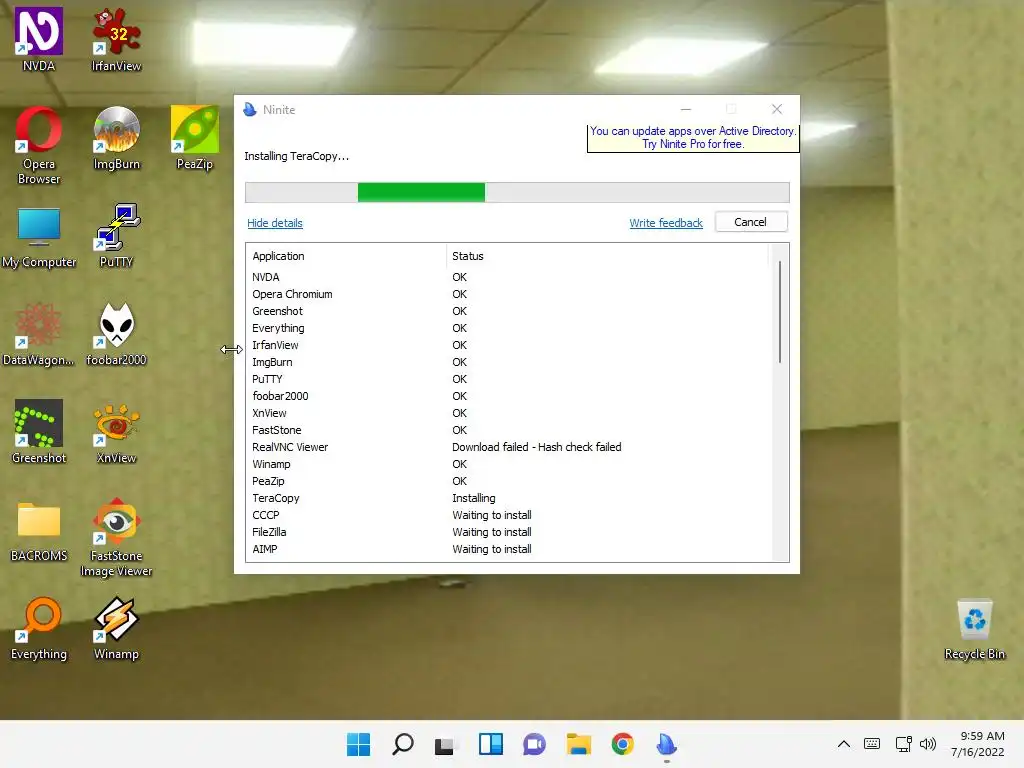Click 'Download failed - Hash check failed' status

click(x=537, y=447)
